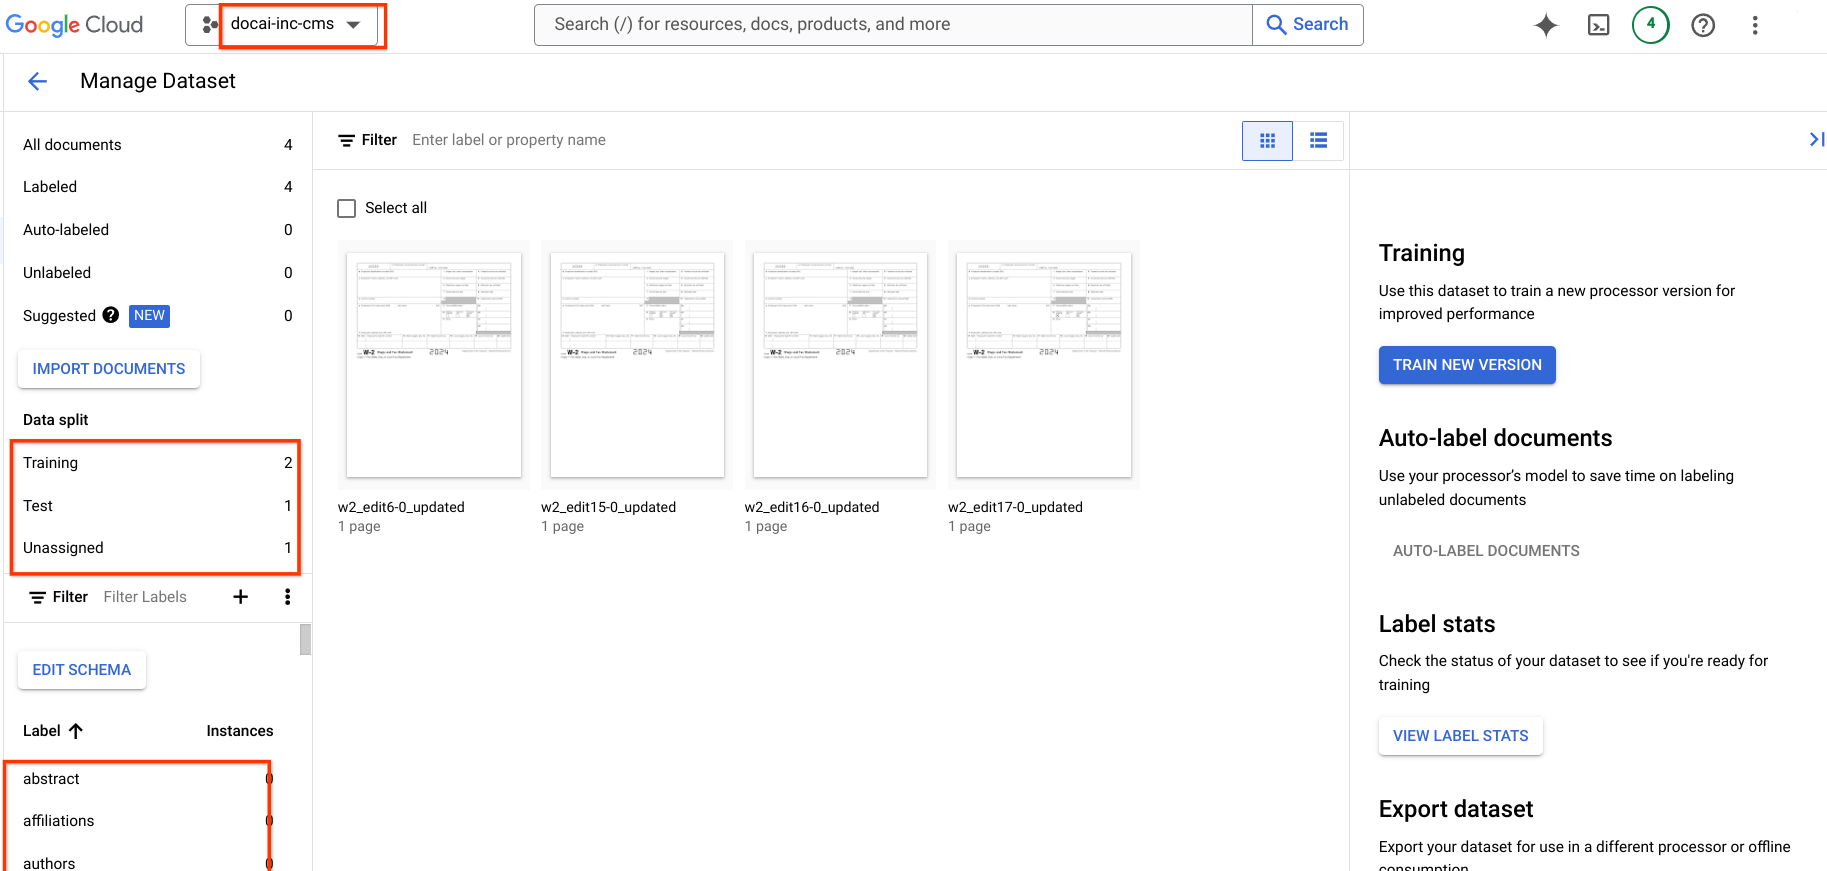Click the back arrow beside Manage Dataset

(x=37, y=81)
